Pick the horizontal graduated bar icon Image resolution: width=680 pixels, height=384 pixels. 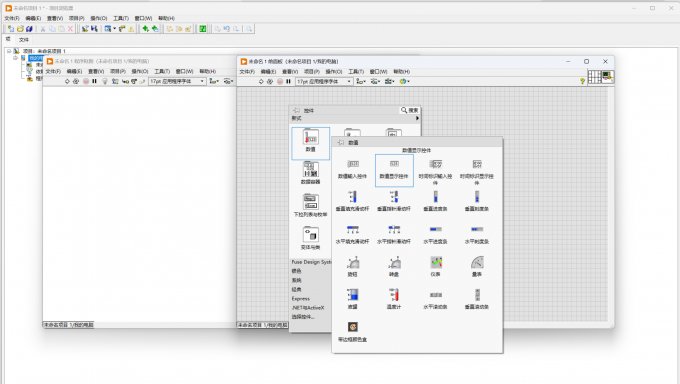point(477,229)
